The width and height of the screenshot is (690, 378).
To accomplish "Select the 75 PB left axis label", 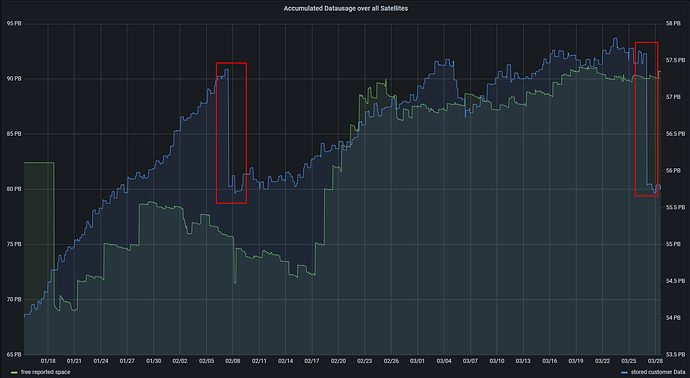I will tap(14, 244).
